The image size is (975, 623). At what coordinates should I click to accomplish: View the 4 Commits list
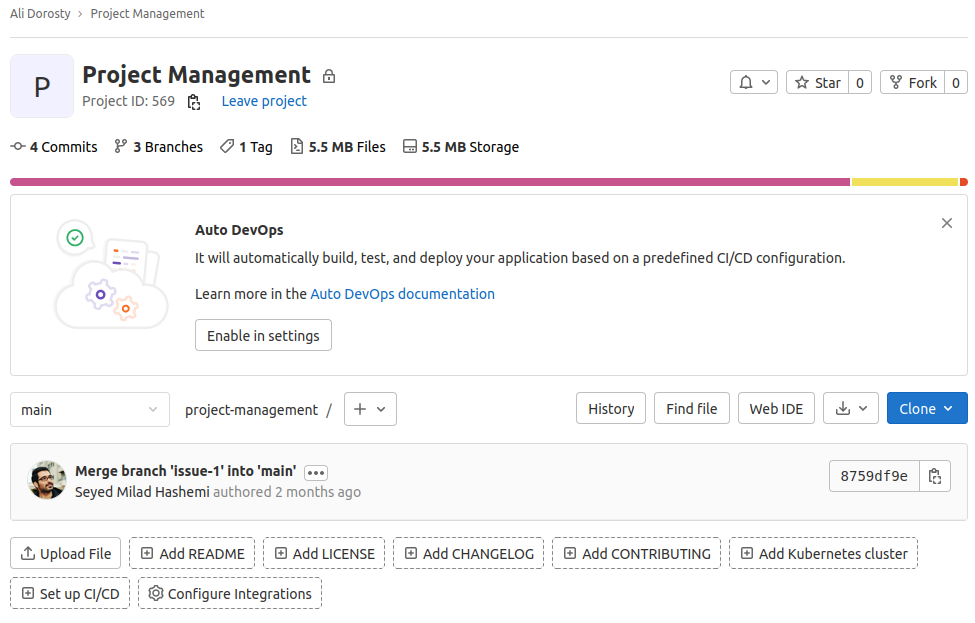click(x=55, y=147)
